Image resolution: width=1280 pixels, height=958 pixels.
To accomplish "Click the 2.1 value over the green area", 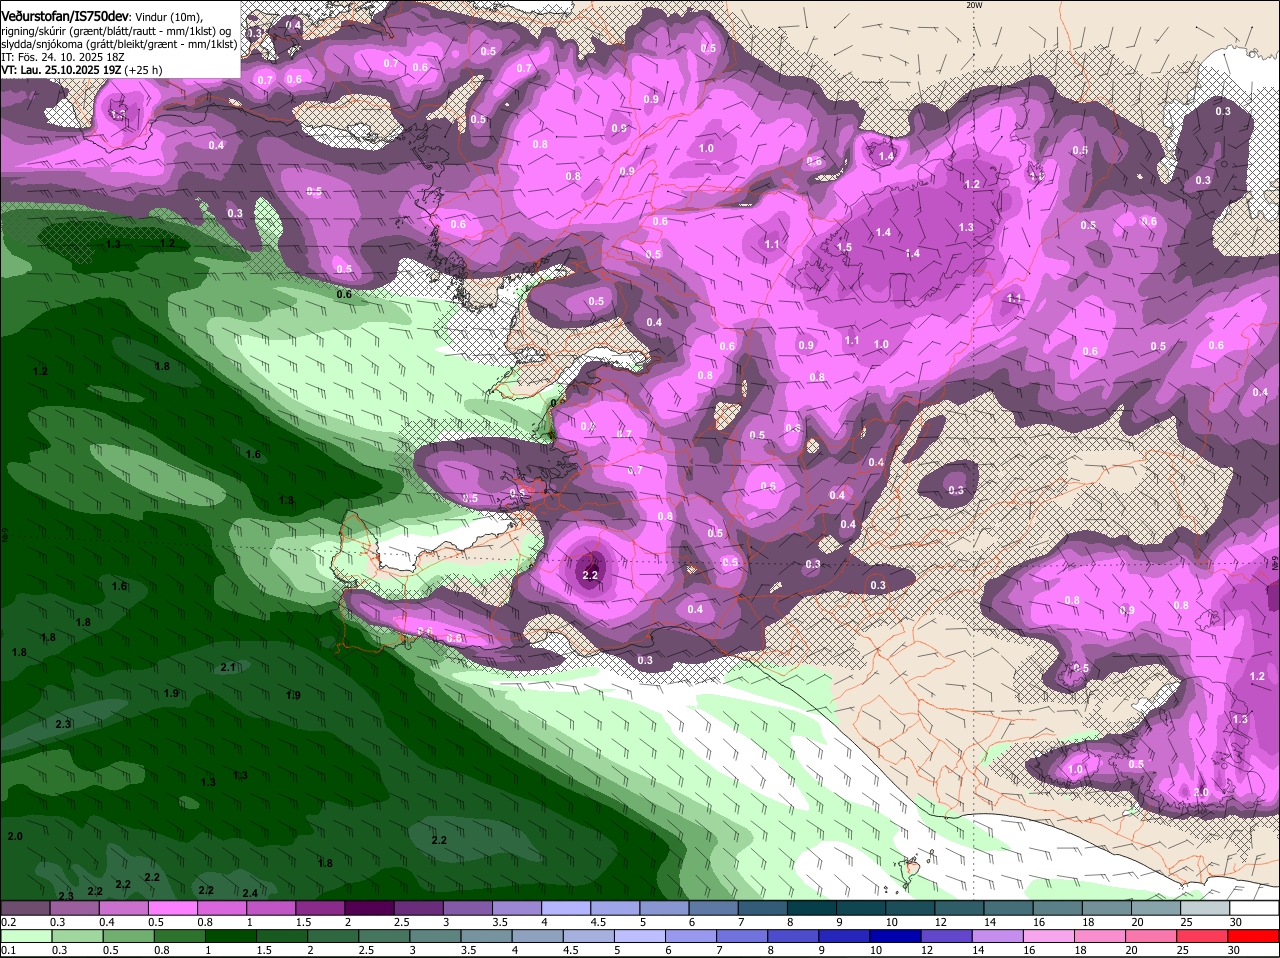I will tap(228, 667).
